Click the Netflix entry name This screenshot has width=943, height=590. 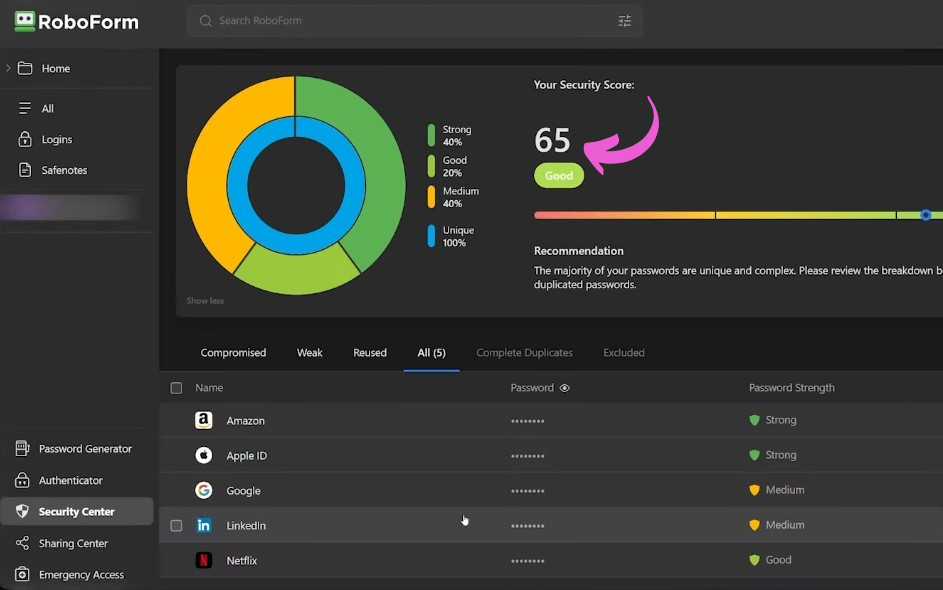pos(242,561)
